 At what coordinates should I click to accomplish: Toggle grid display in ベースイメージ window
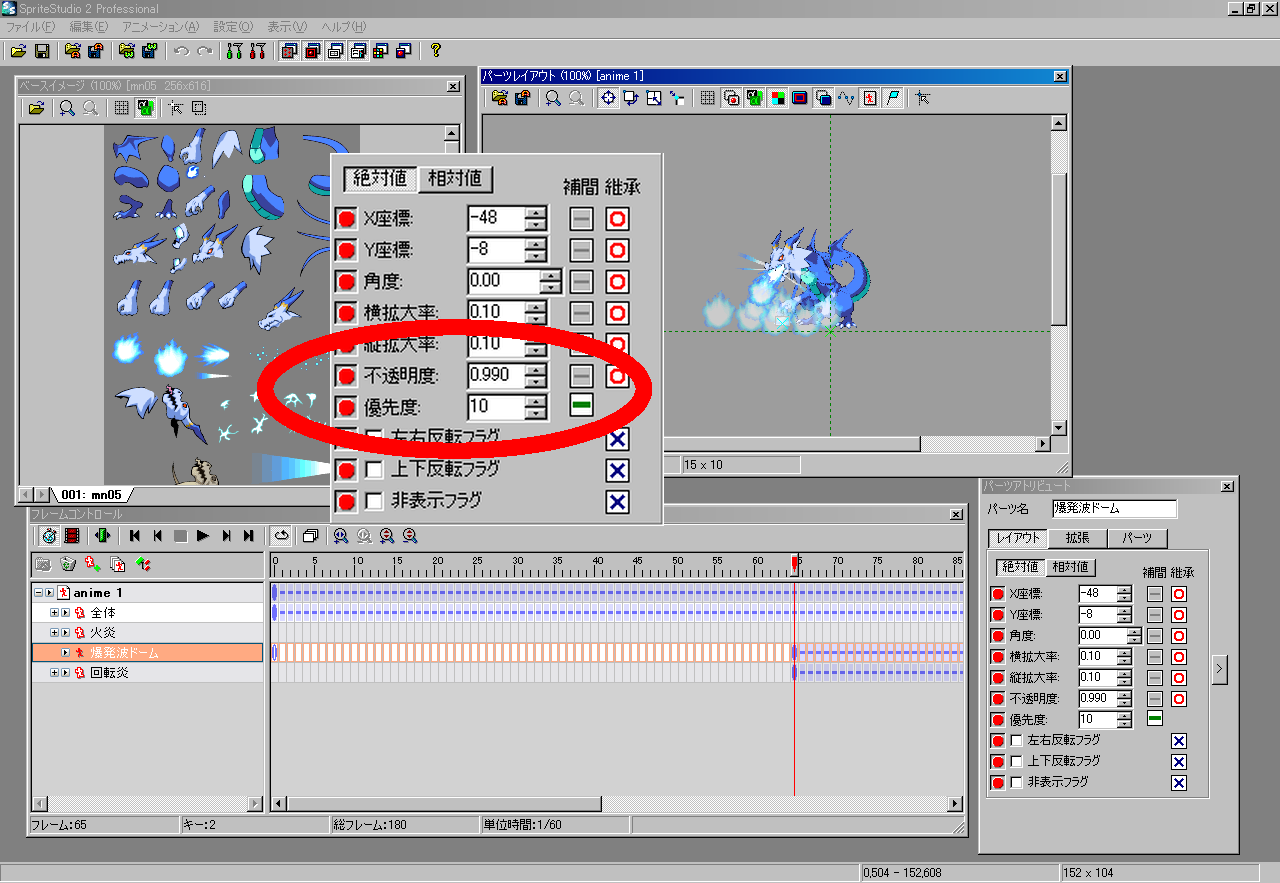coord(121,107)
